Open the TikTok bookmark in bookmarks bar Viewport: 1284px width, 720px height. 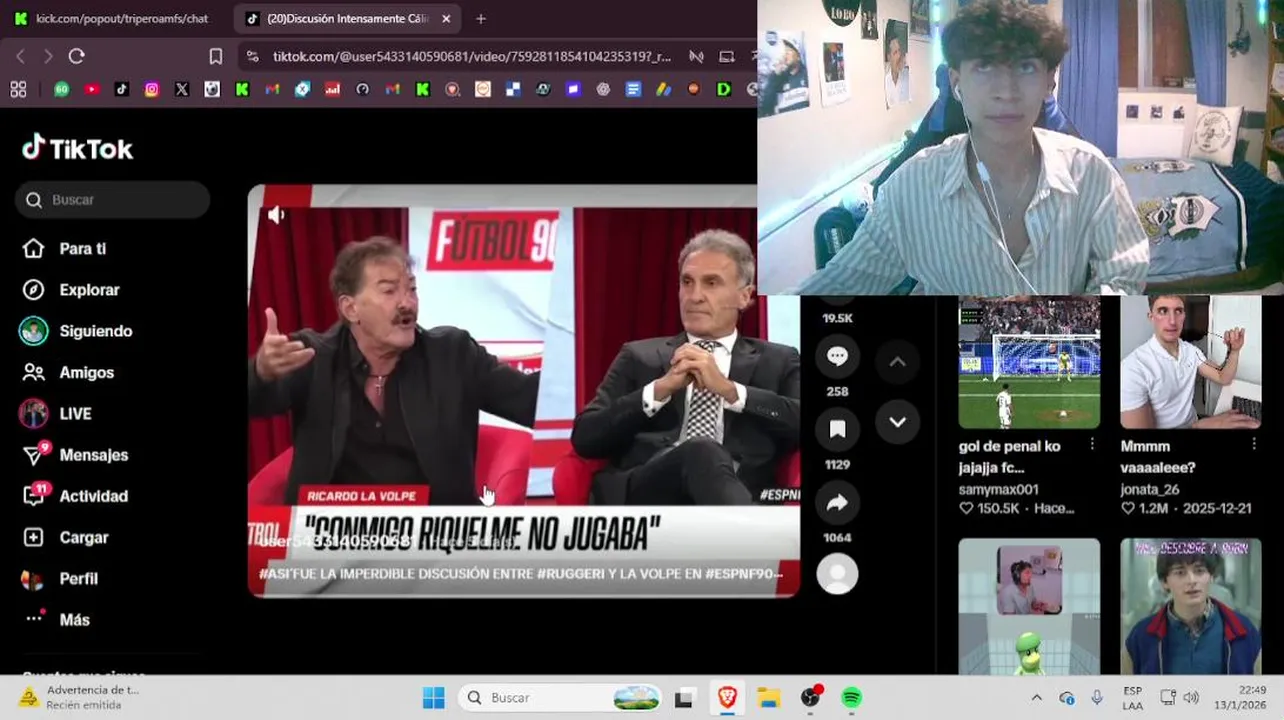point(122,89)
